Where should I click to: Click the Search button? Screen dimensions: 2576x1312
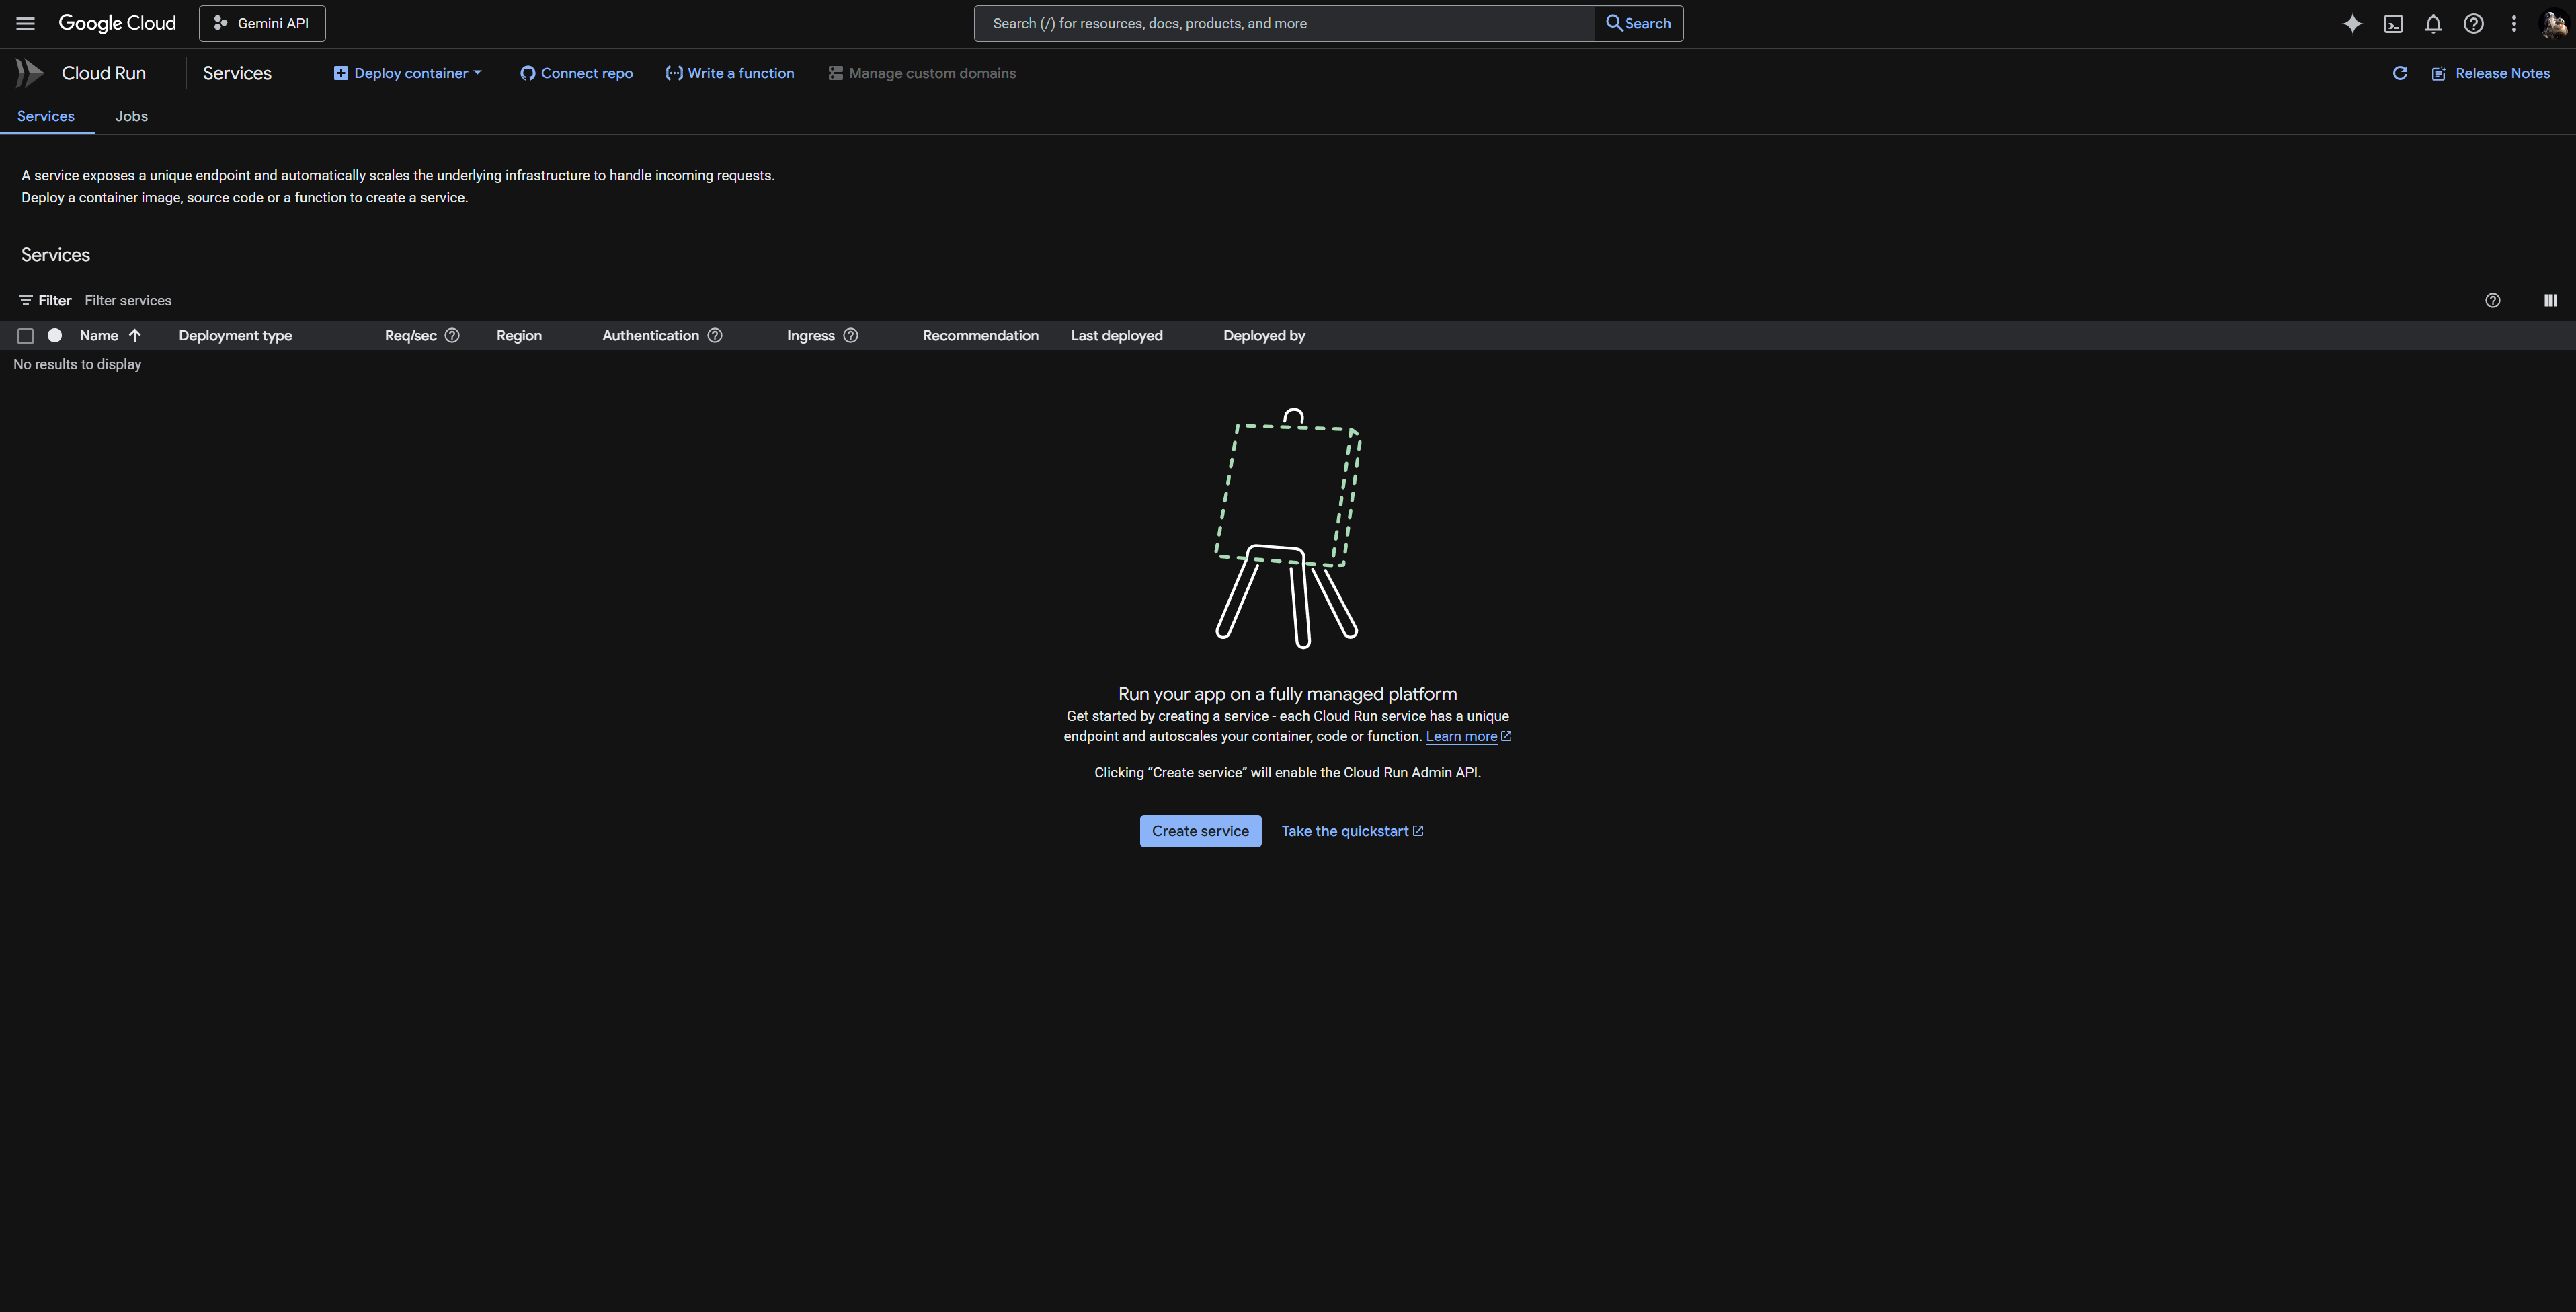(x=1638, y=23)
